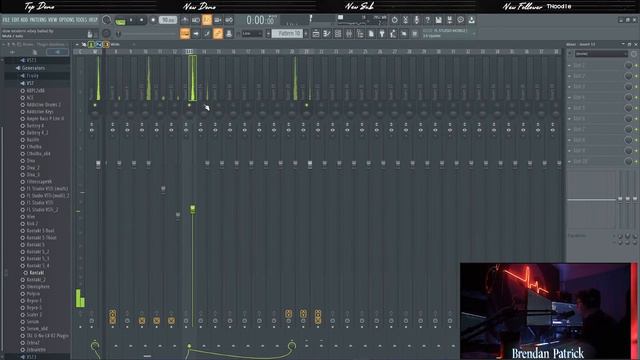The width and height of the screenshot is (640, 360).
Task: Click the highlighted orange icon in top toolbar row
Action: point(207,20)
